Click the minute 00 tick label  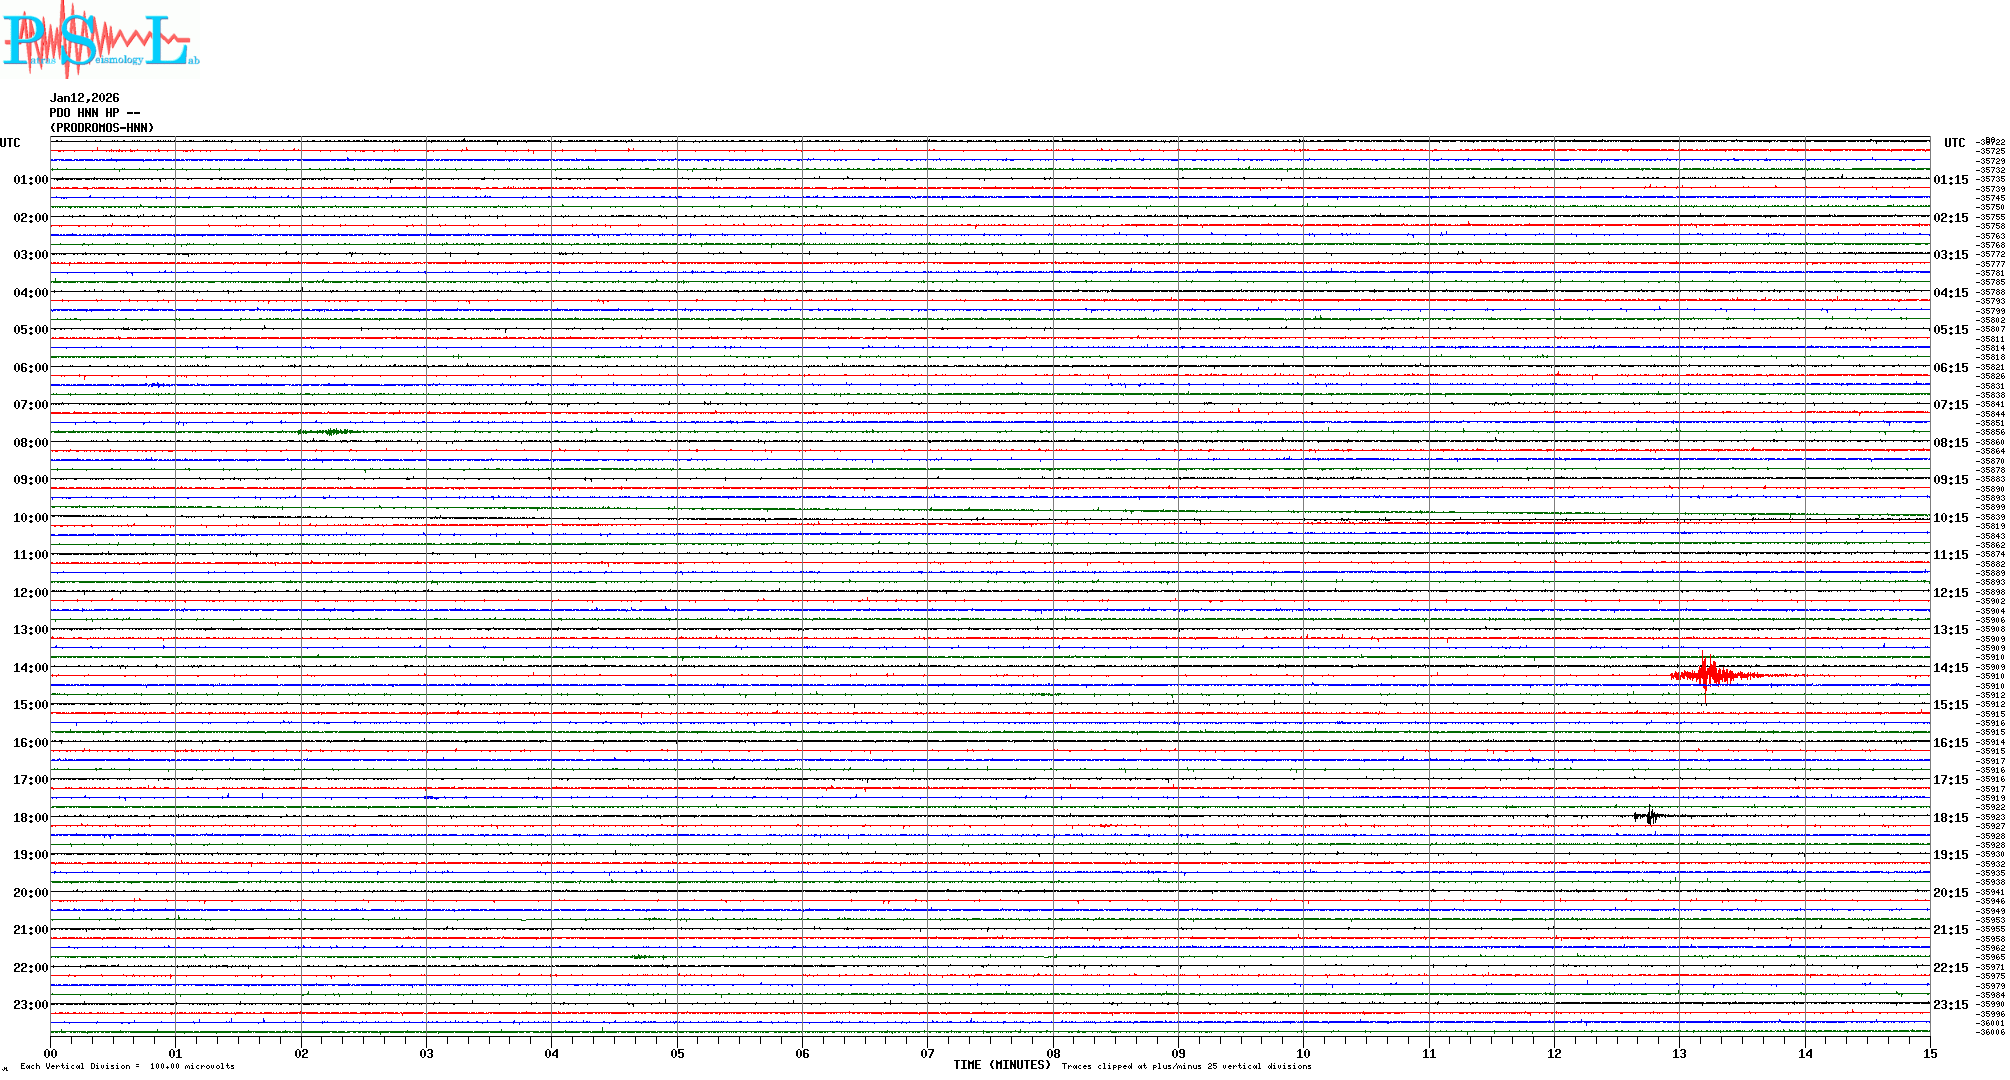[x=50, y=1053]
